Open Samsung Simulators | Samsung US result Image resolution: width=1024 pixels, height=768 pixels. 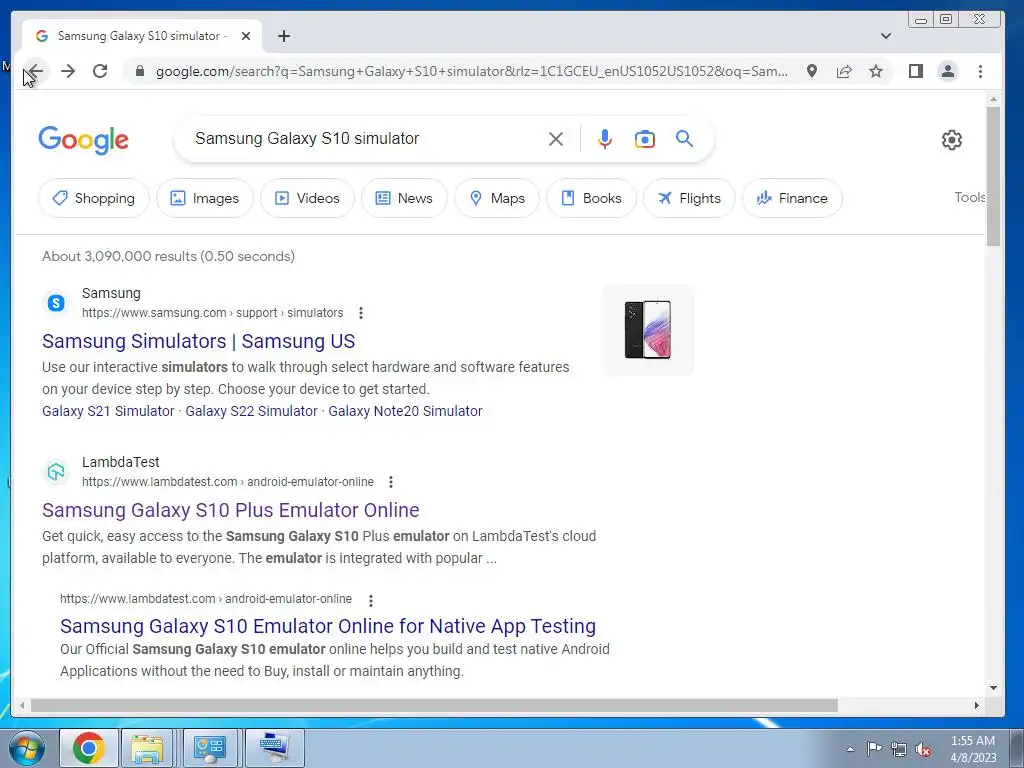199,341
